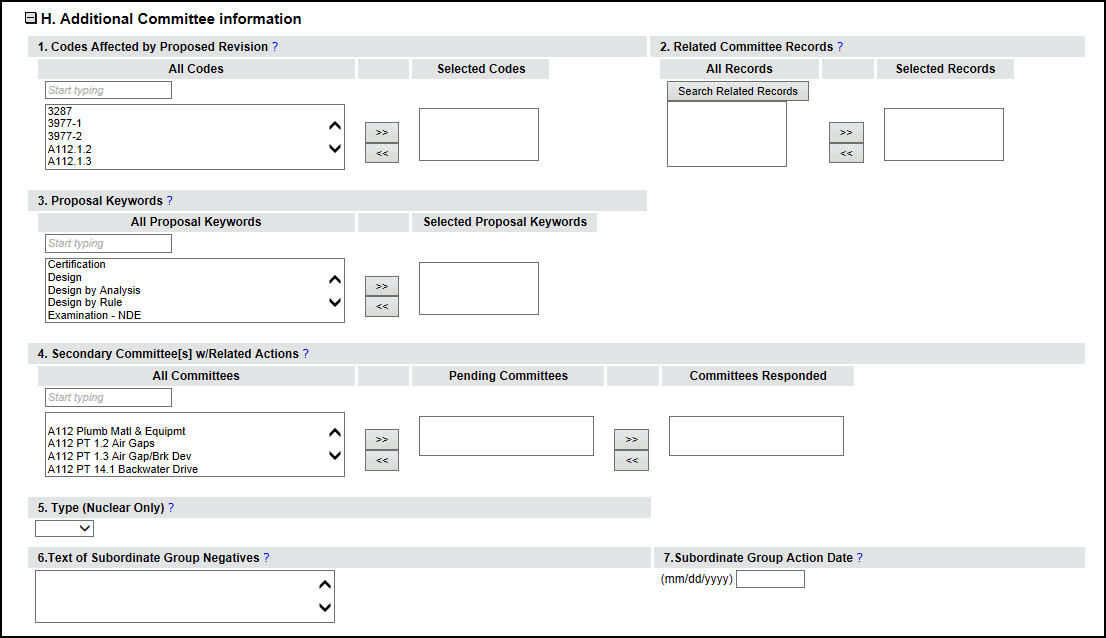Click the Proposal Keywords help question mark

[x=170, y=201]
